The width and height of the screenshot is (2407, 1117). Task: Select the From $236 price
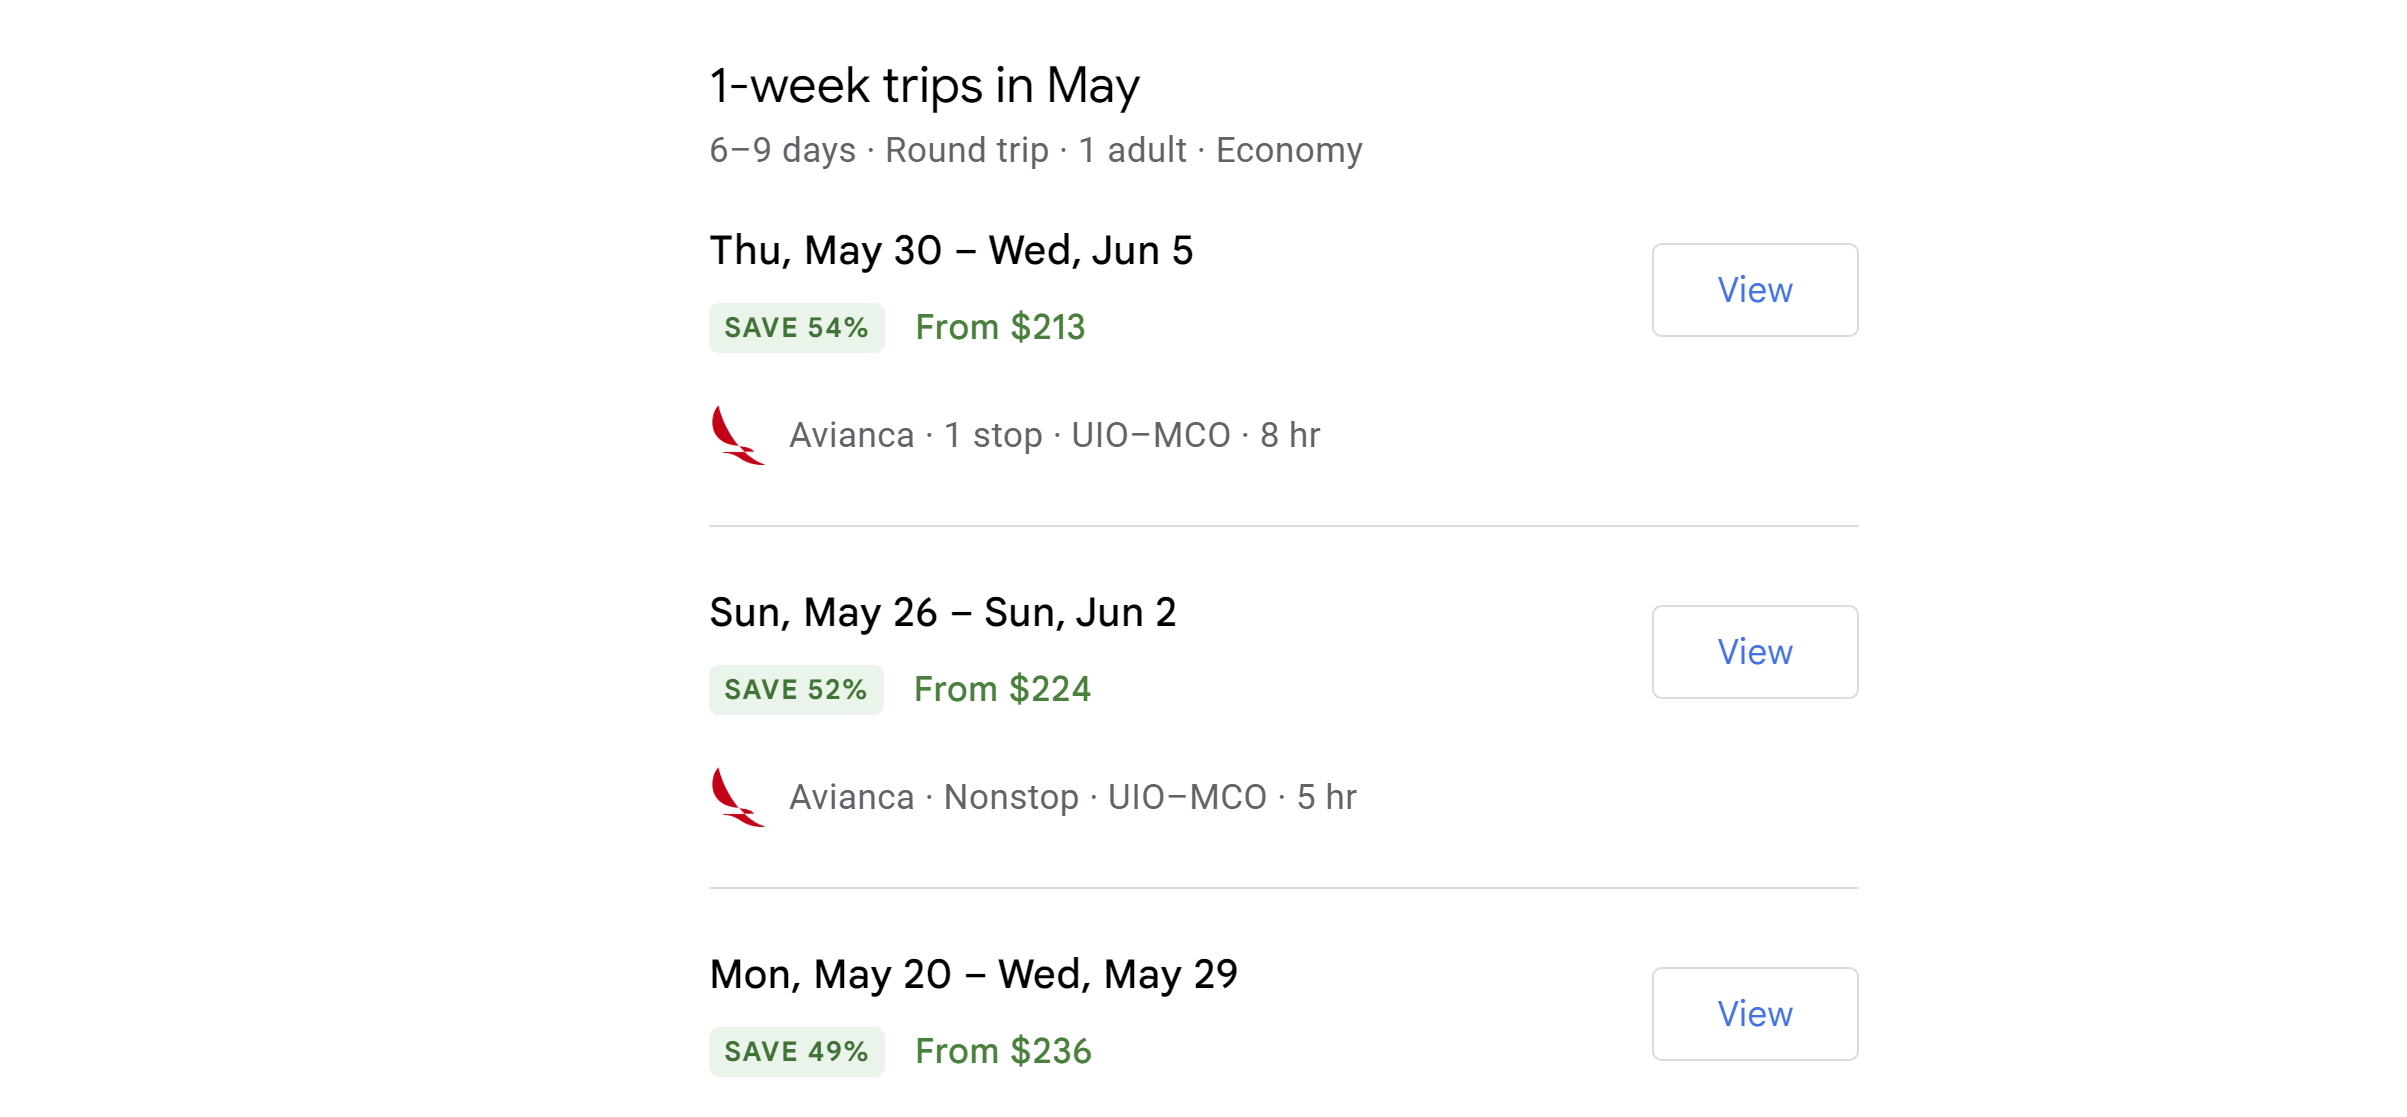[1003, 1052]
